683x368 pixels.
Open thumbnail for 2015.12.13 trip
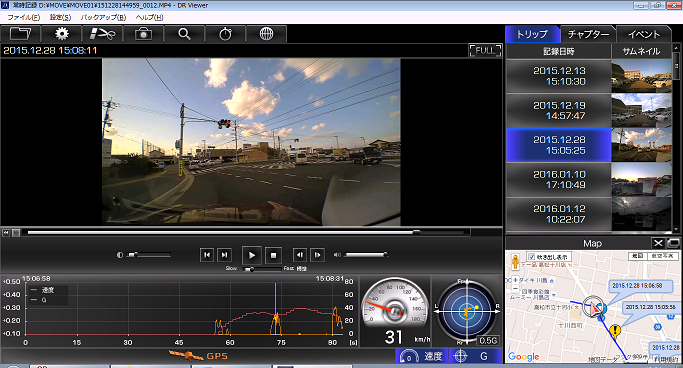641,76
